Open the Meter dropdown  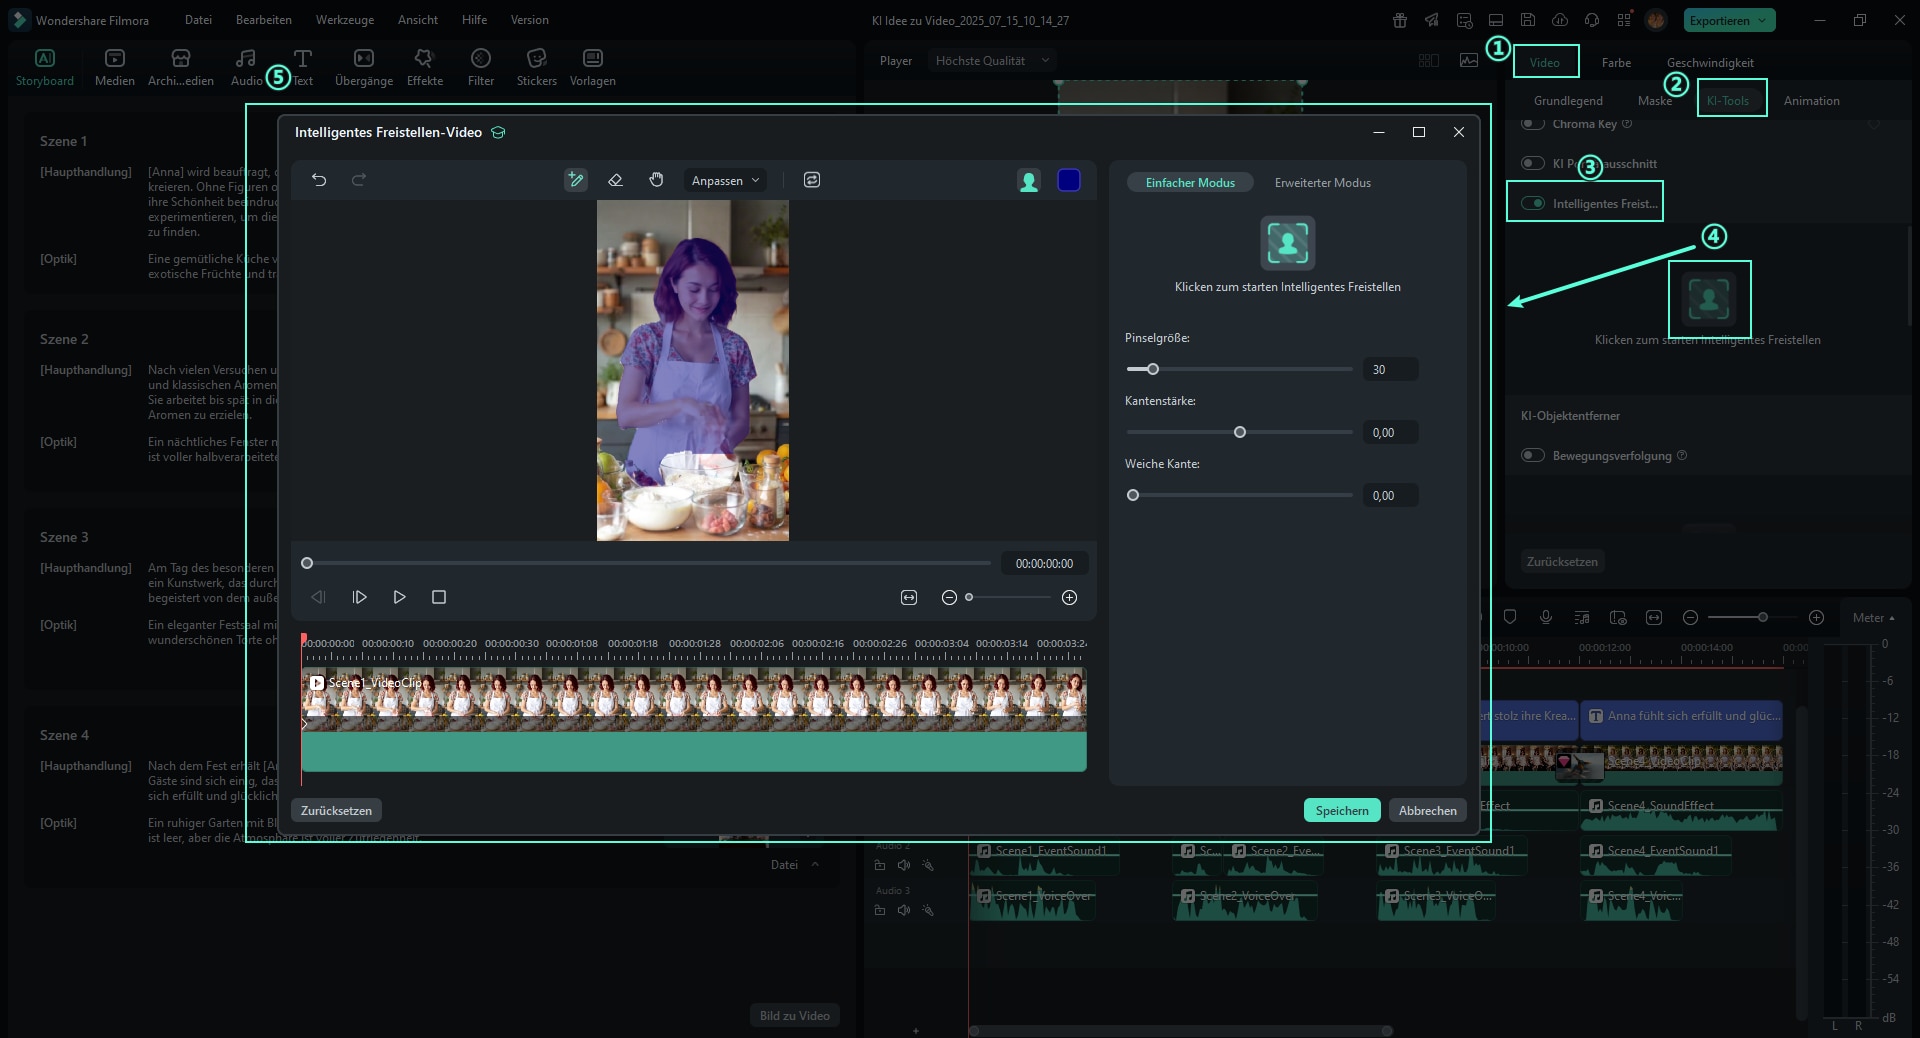pos(1873,618)
